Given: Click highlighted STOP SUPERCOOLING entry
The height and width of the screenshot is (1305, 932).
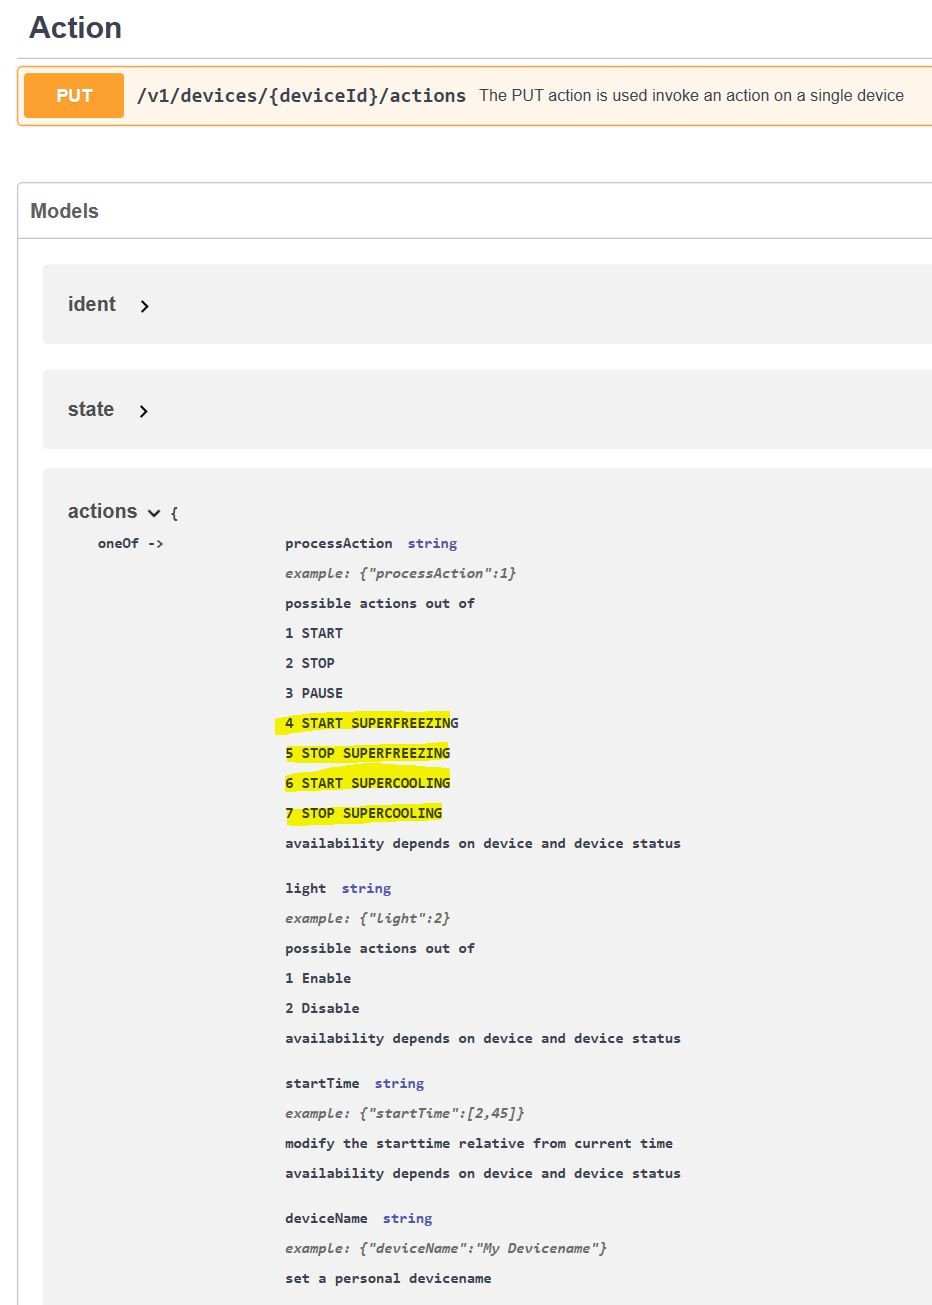Looking at the screenshot, I should (x=364, y=813).
